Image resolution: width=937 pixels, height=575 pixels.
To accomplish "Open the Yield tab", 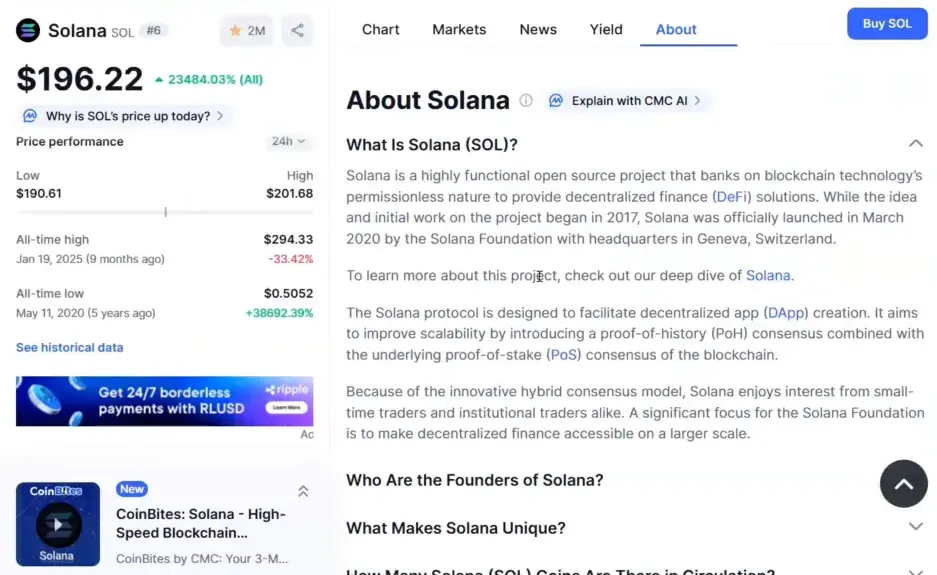I will point(606,29).
